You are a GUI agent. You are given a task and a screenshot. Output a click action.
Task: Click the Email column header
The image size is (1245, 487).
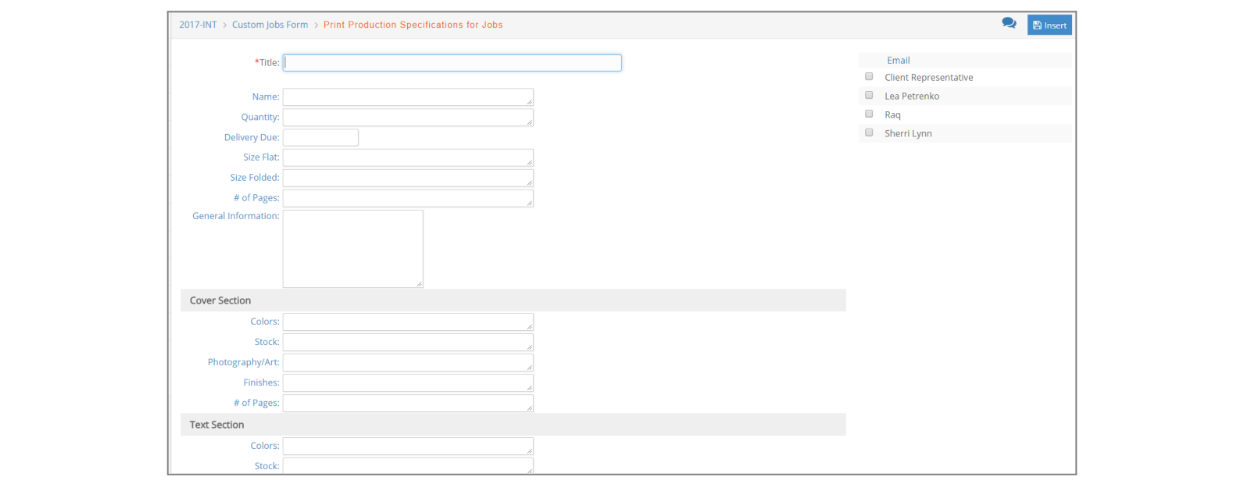click(898, 60)
